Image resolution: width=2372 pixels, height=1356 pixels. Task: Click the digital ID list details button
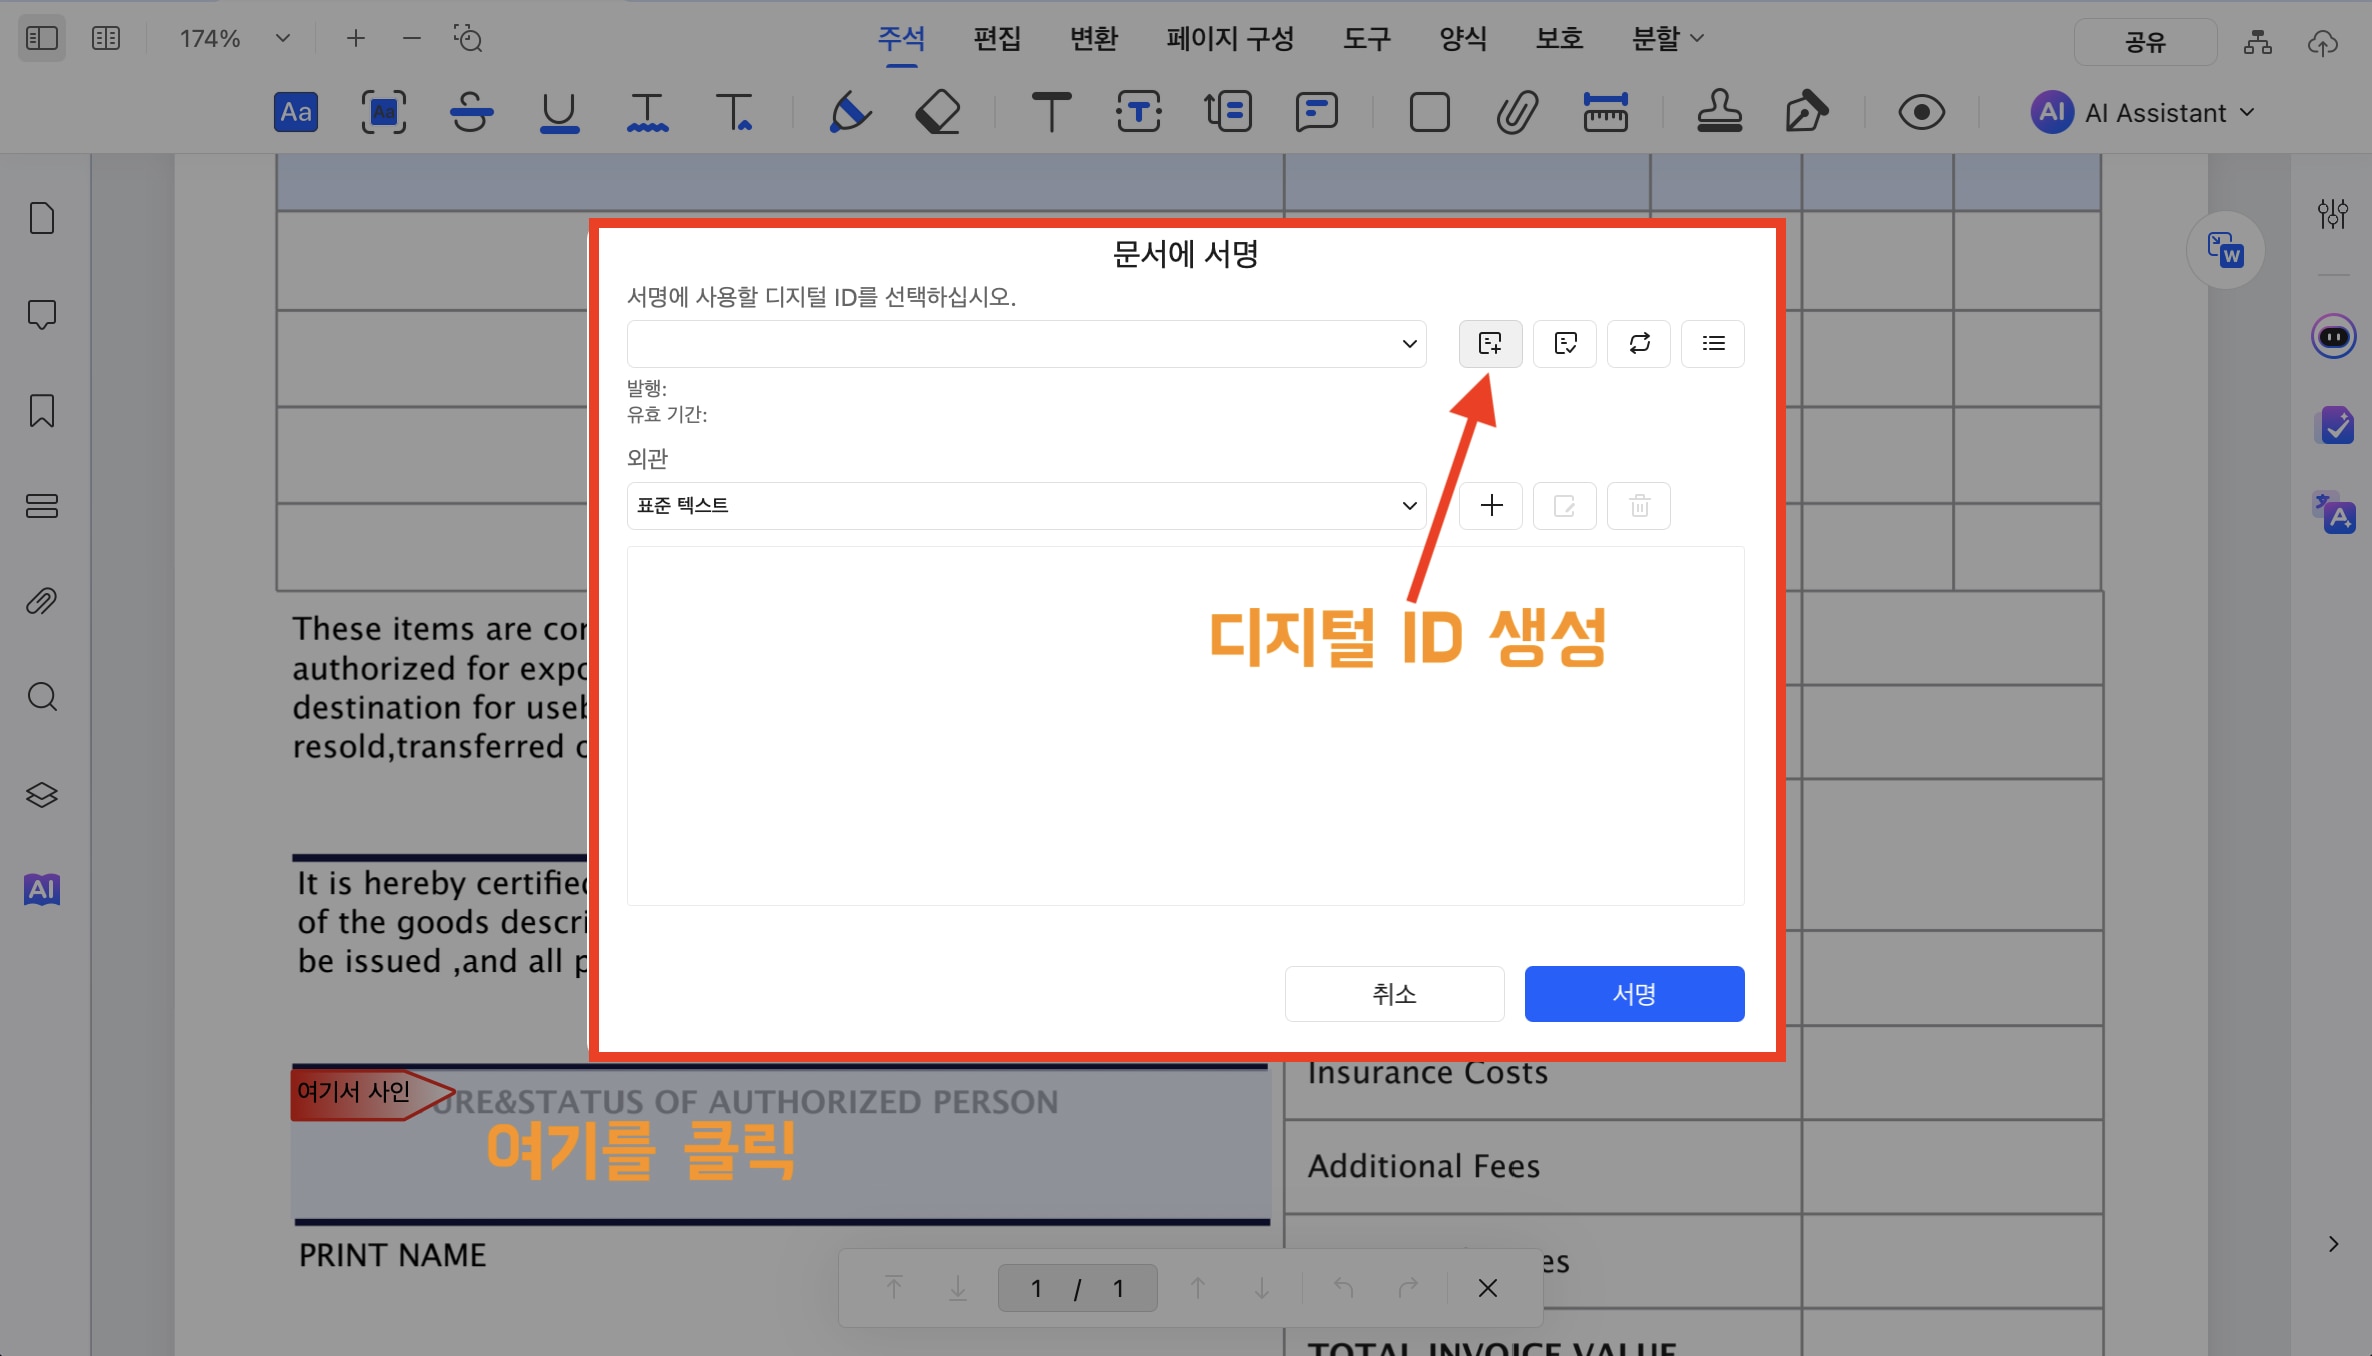[x=1713, y=344]
